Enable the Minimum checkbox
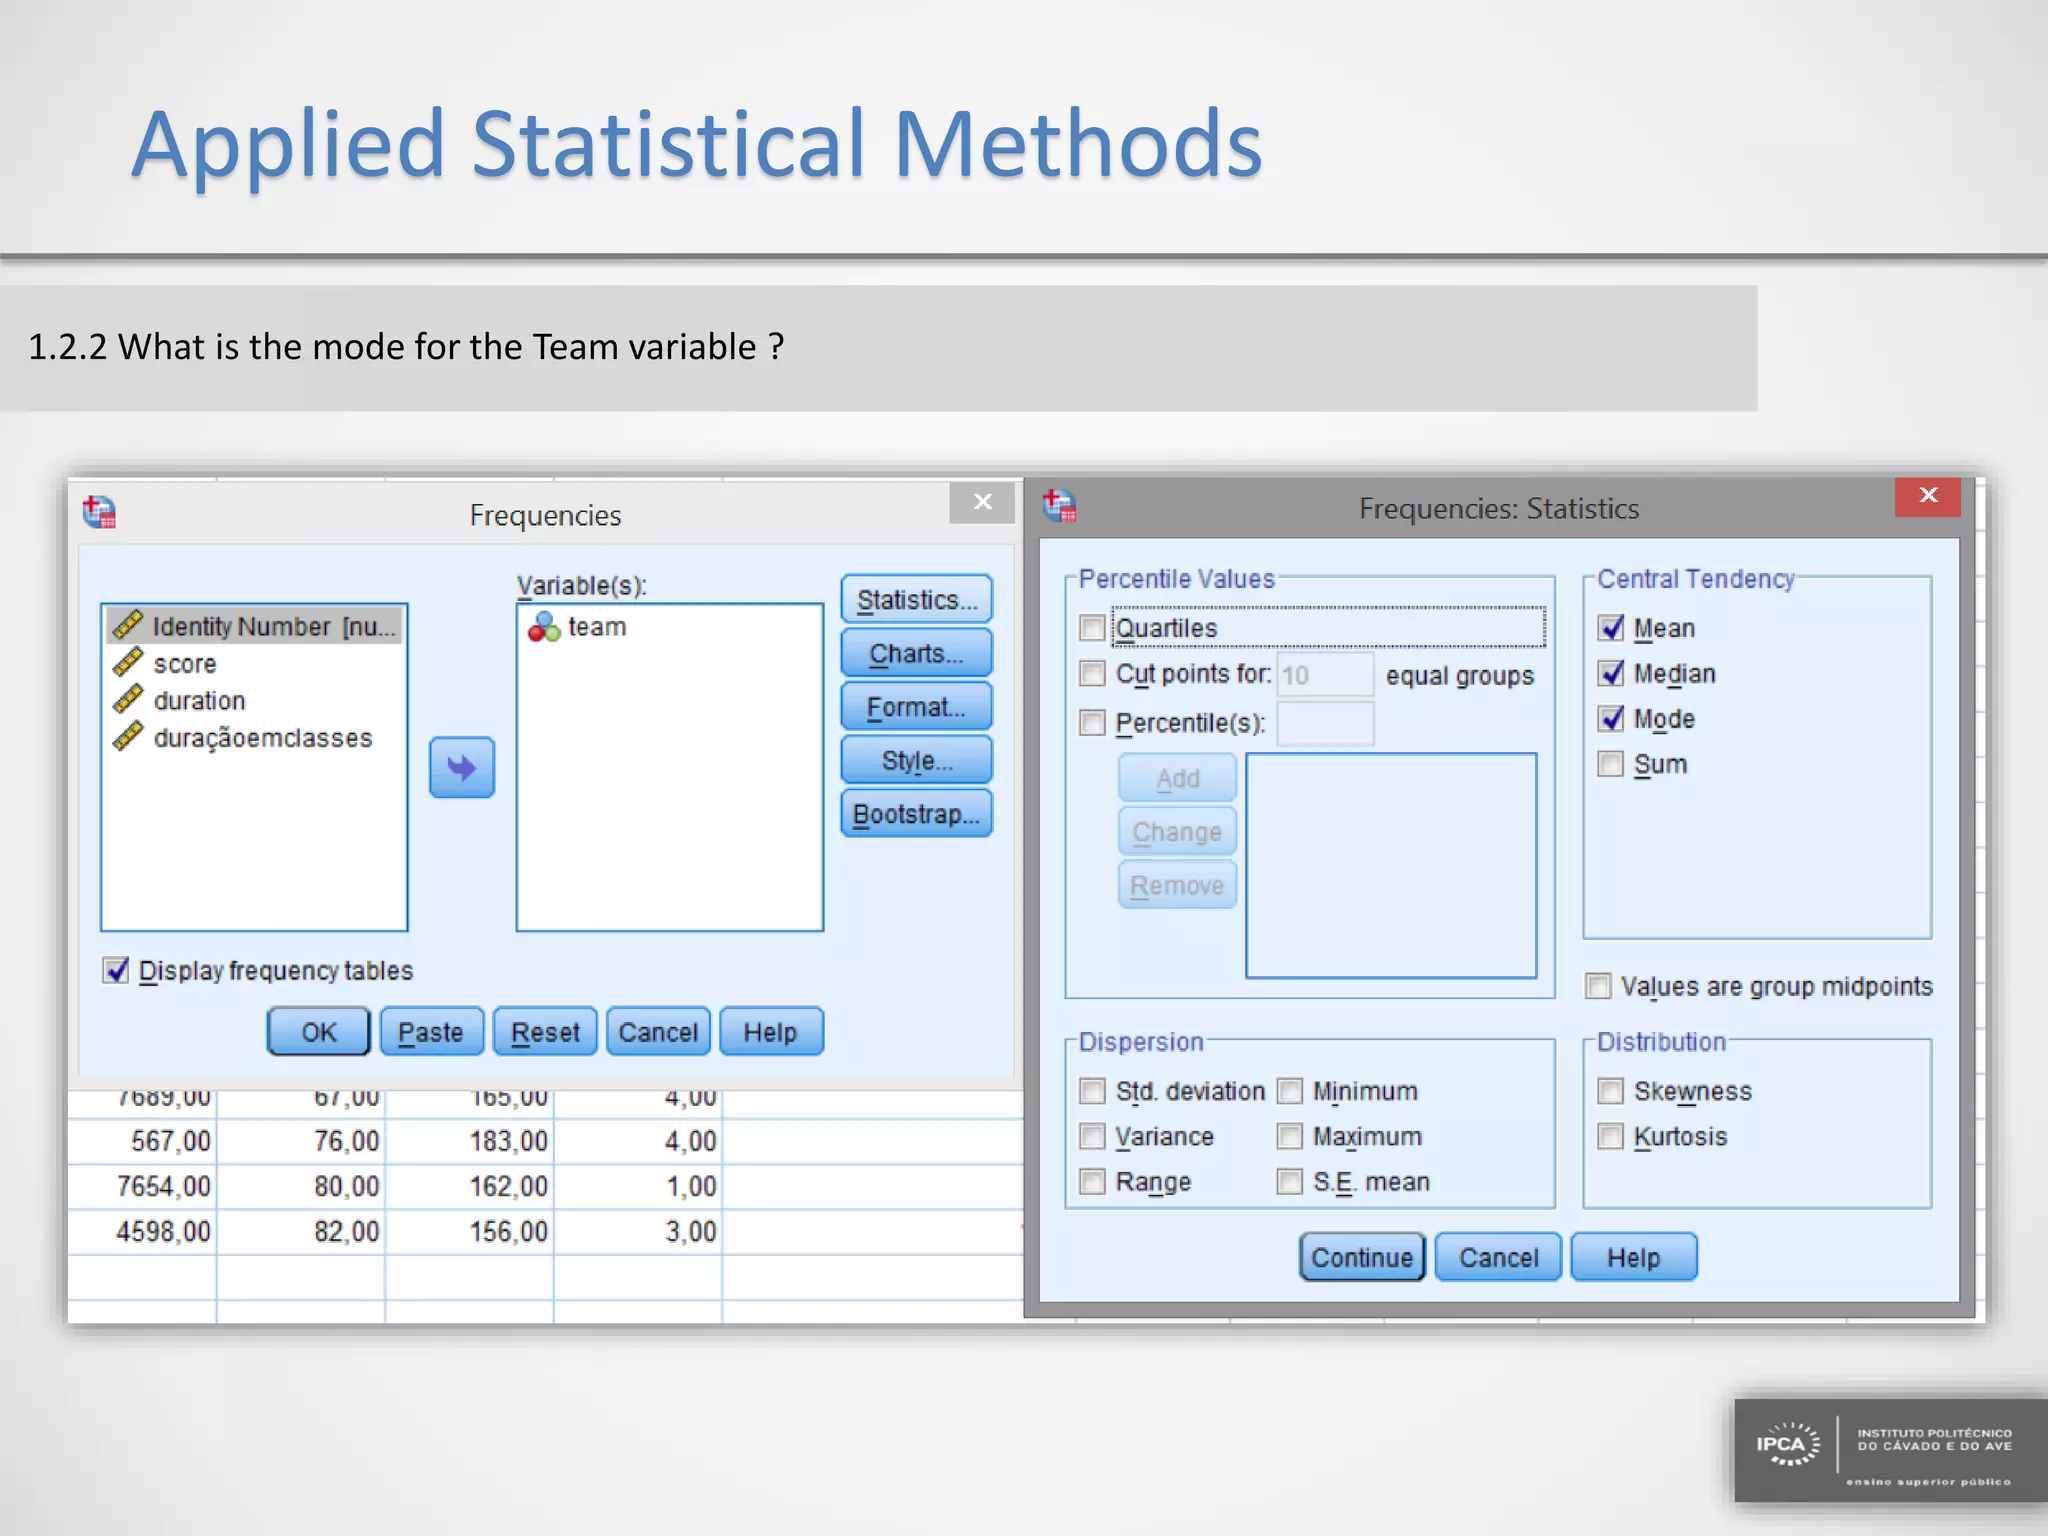Viewport: 2048px width, 1536px height. pos(1290,1091)
